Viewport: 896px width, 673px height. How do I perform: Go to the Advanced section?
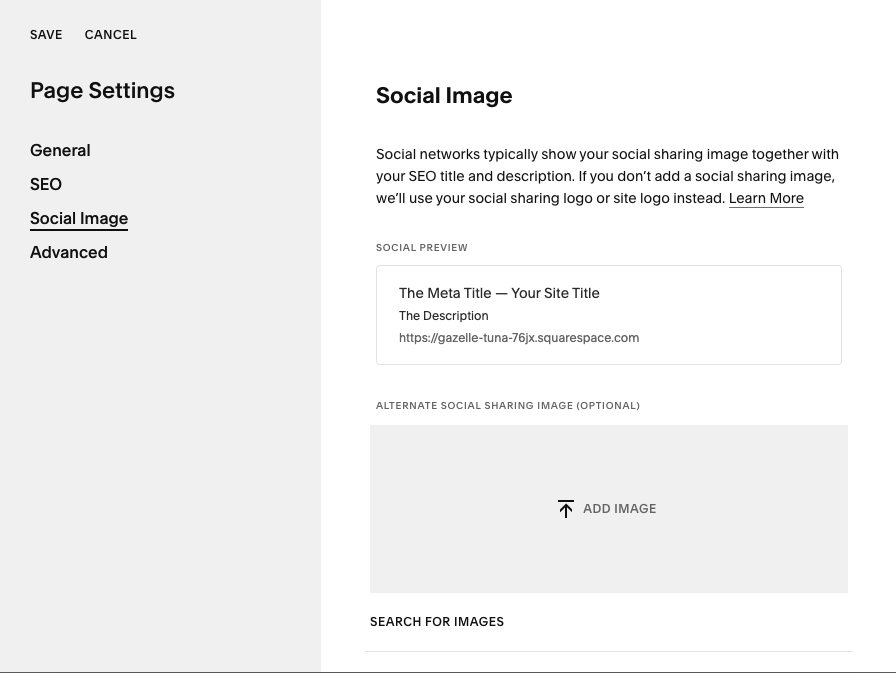pos(69,253)
